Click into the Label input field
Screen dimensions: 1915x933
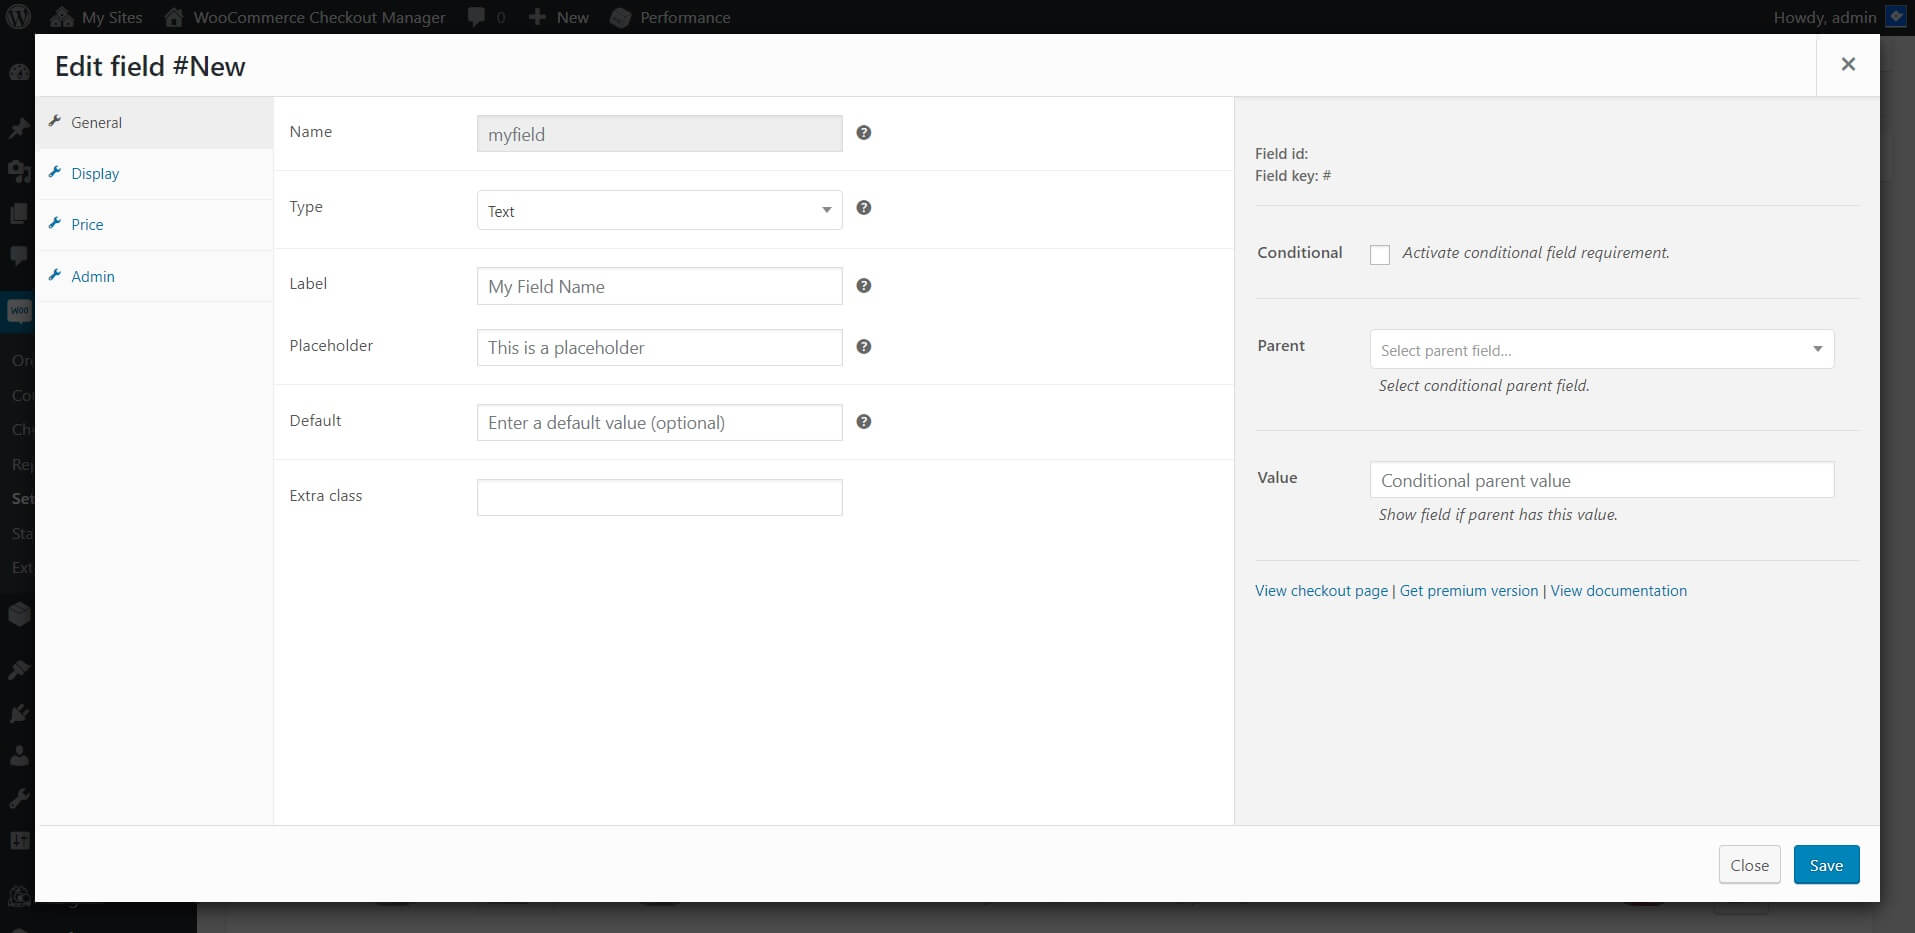coord(660,286)
